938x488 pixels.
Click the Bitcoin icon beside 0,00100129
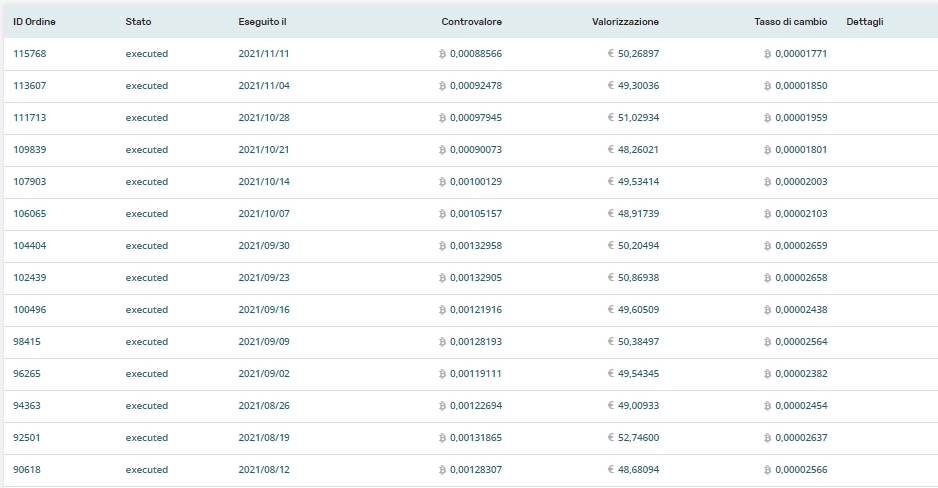point(442,182)
